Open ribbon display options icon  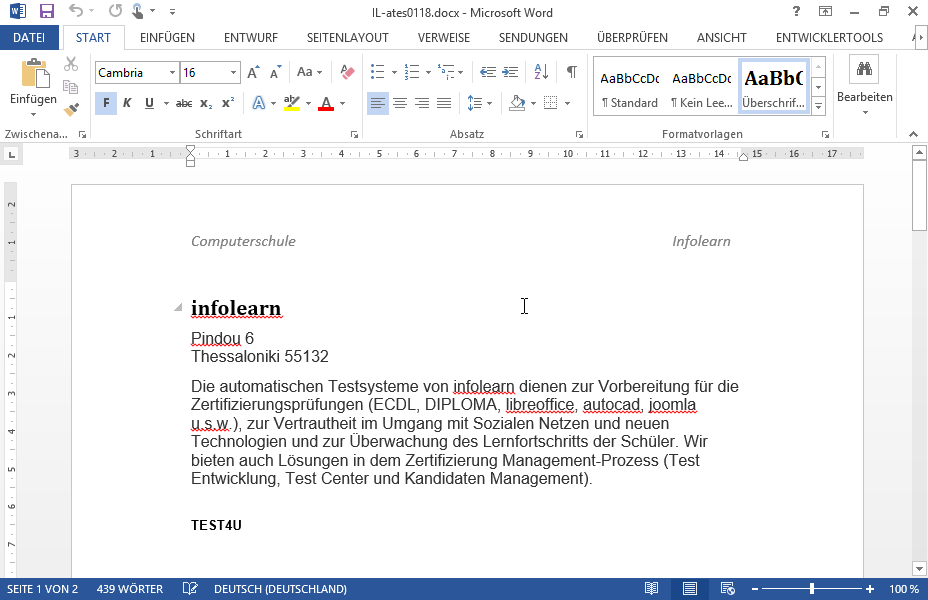825,11
